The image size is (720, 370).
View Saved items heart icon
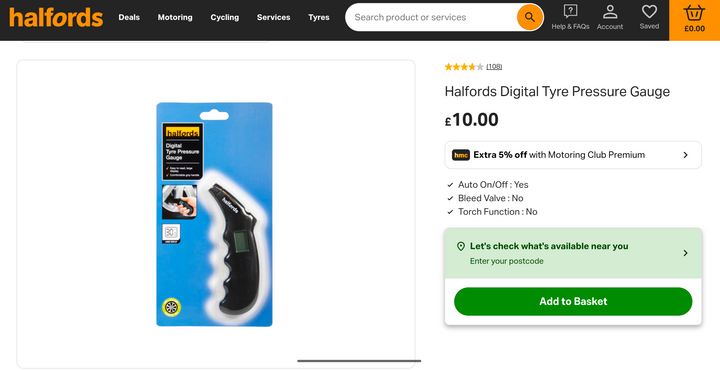pyautogui.click(x=649, y=11)
